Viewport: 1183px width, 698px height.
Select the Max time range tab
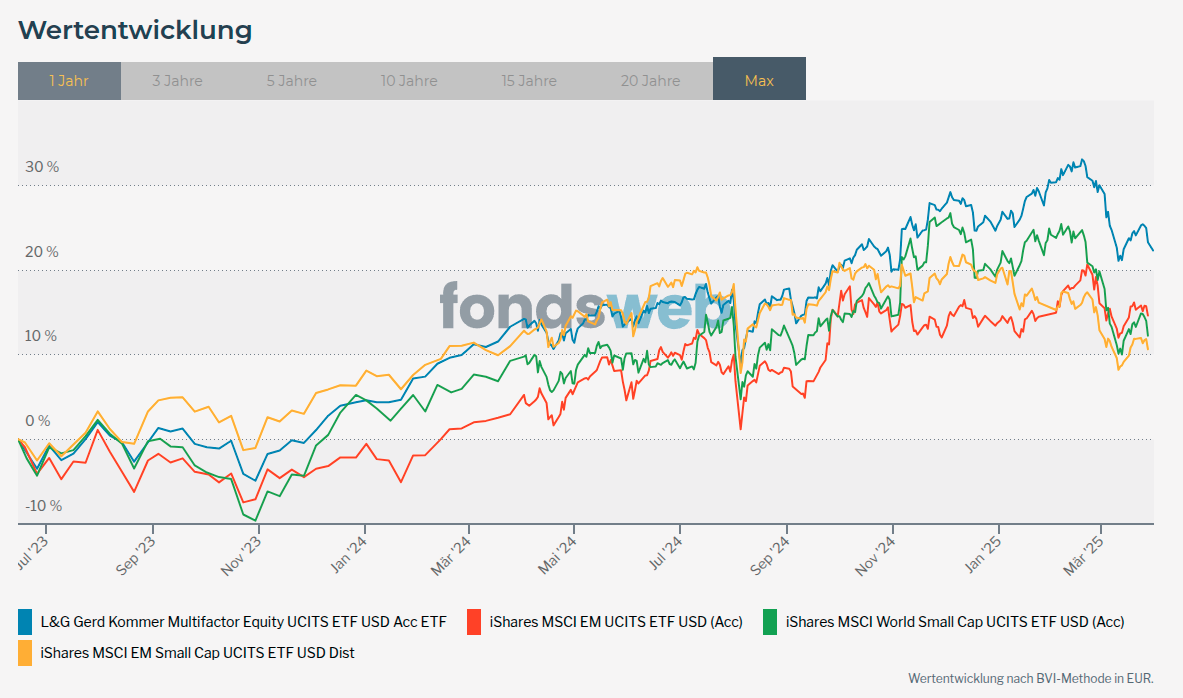point(759,81)
